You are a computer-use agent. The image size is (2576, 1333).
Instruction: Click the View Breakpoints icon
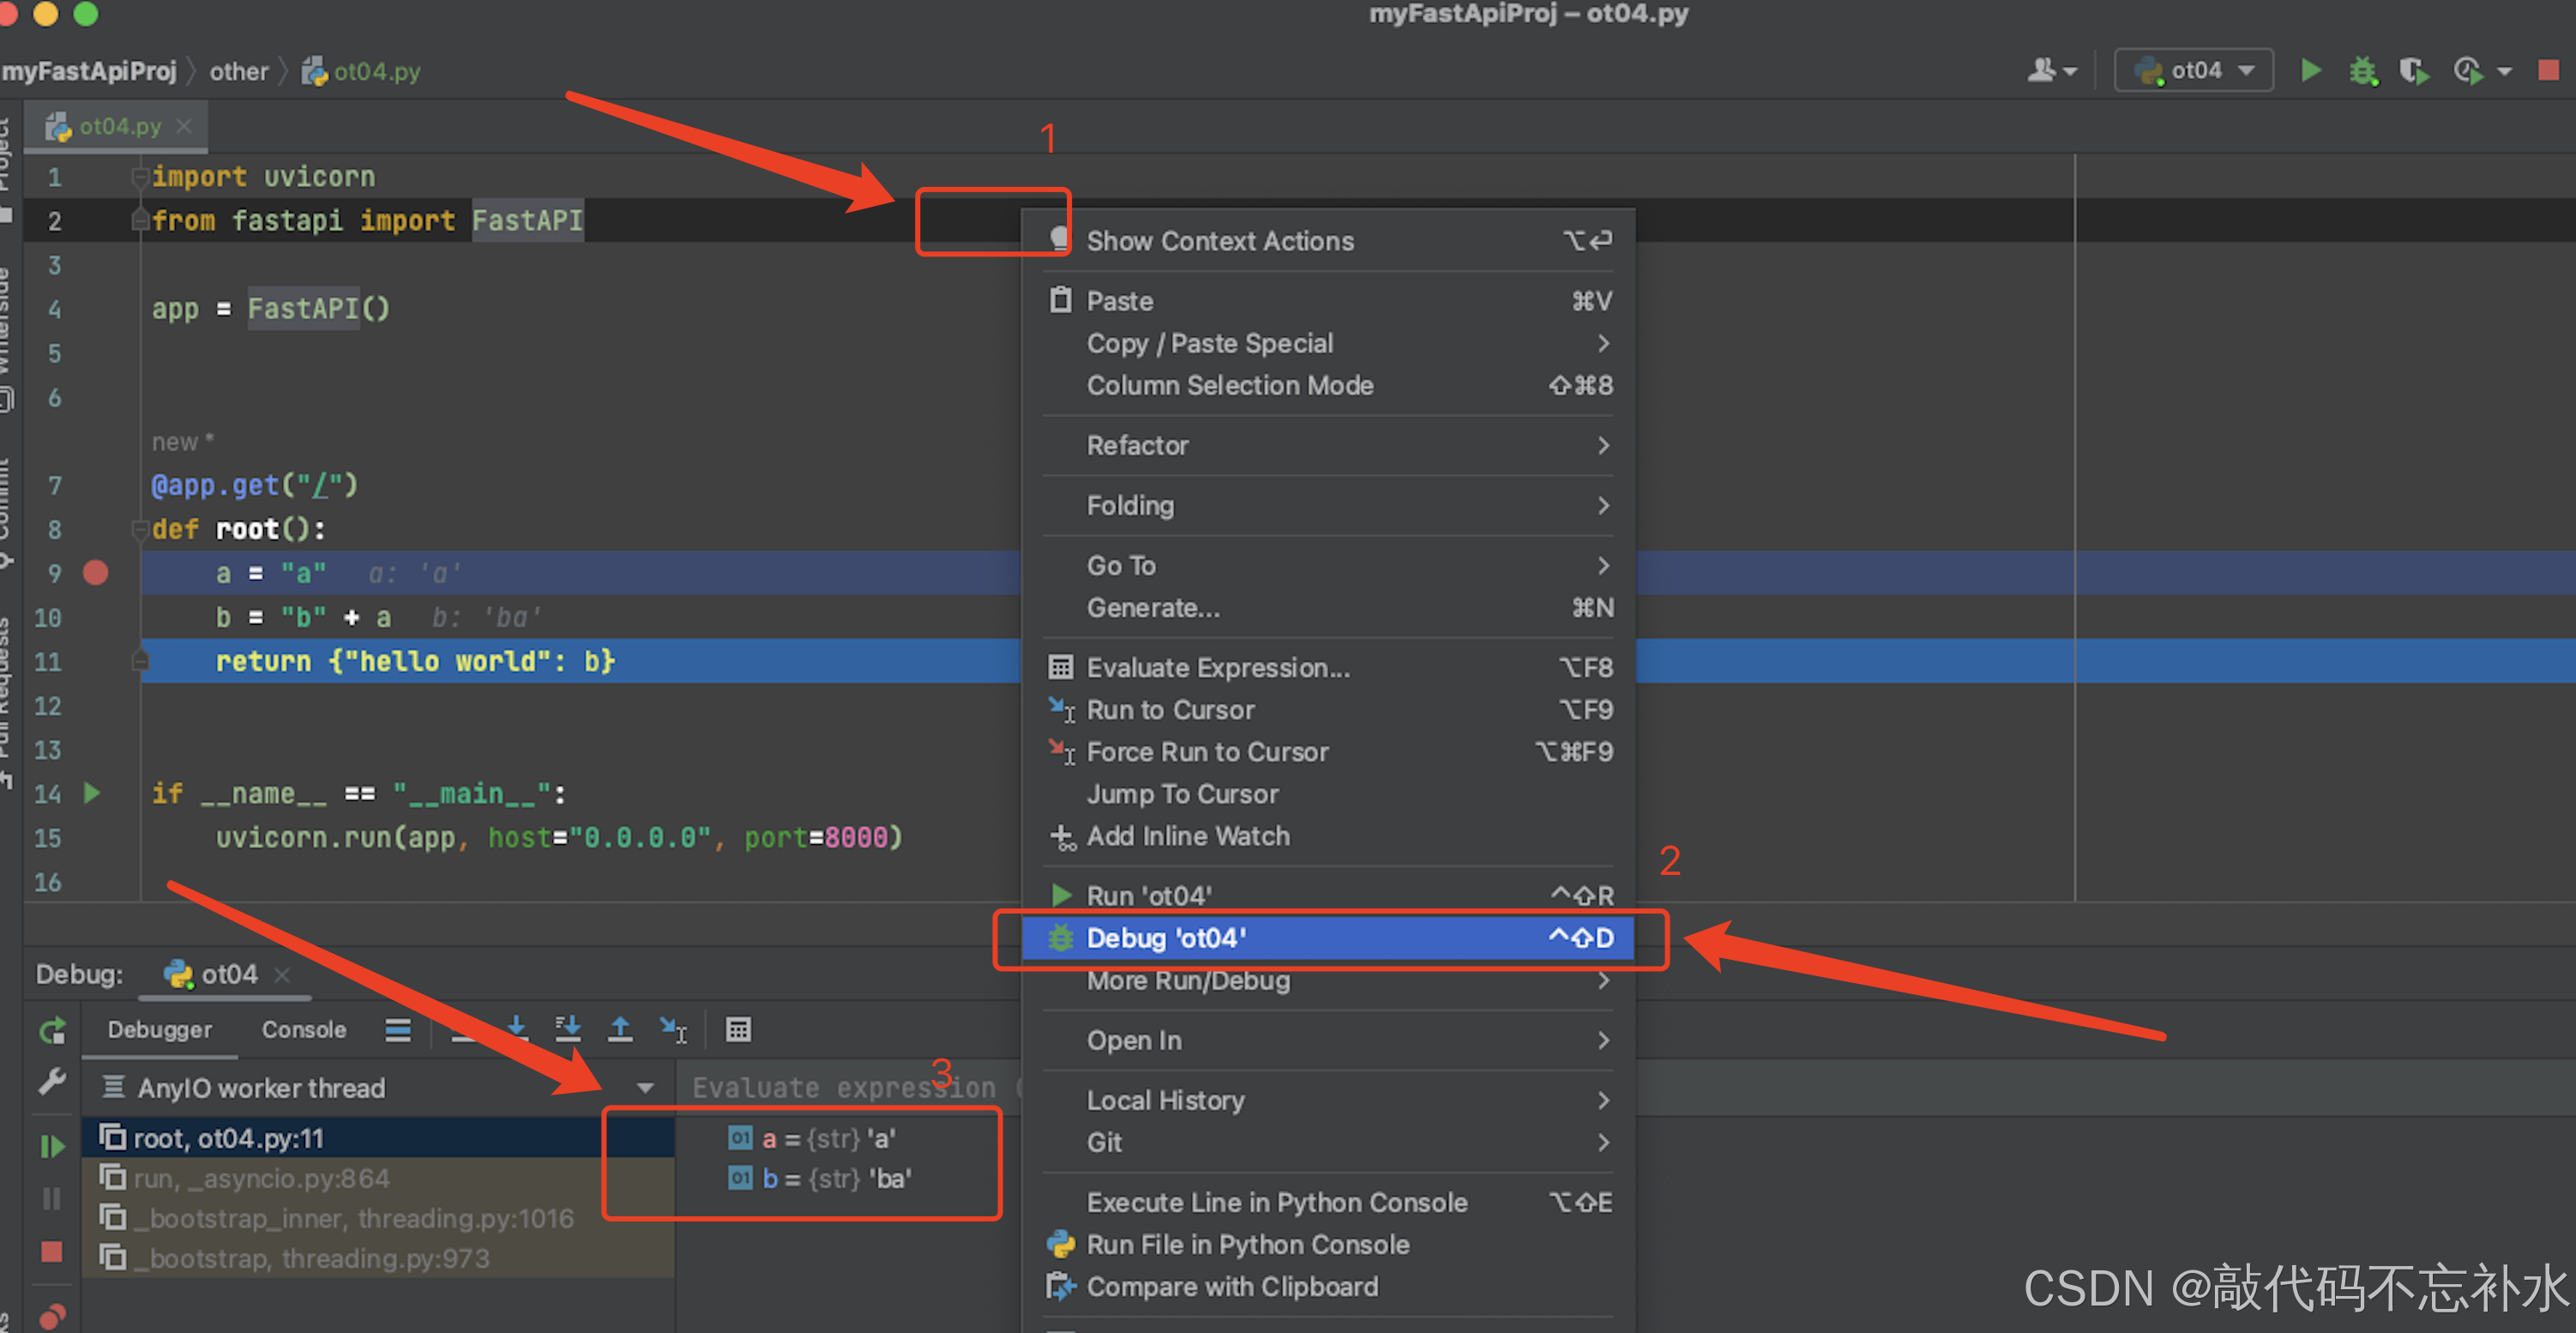(52, 1315)
